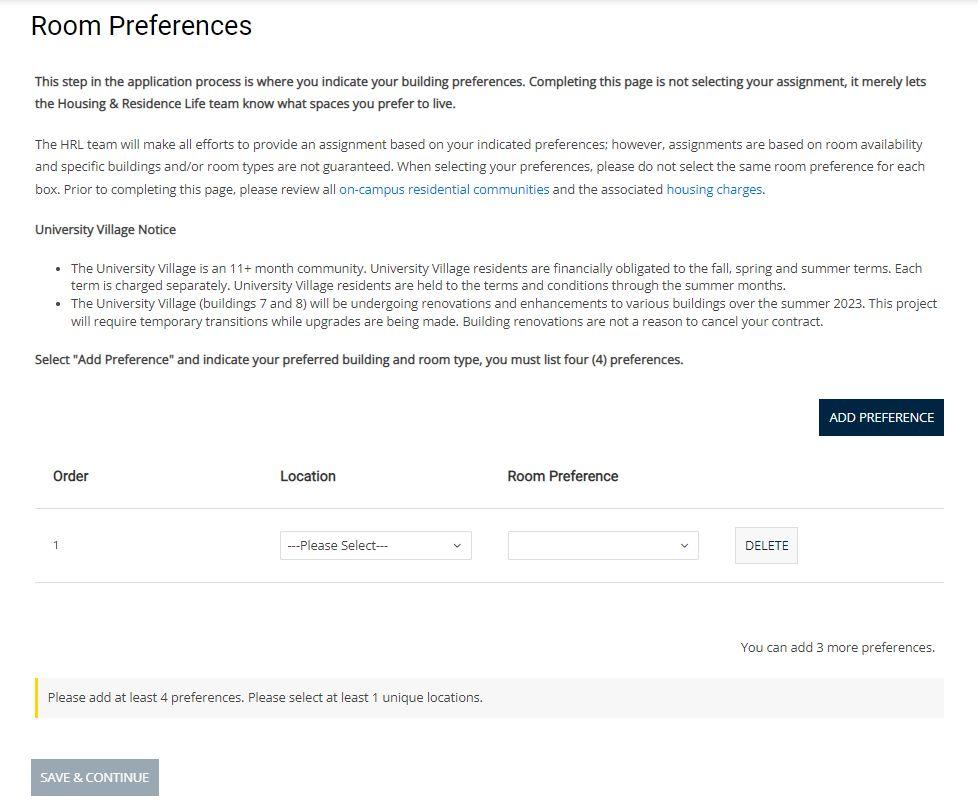Click the Room Preference column header
Image resolution: width=978 pixels, height=812 pixels.
click(563, 476)
